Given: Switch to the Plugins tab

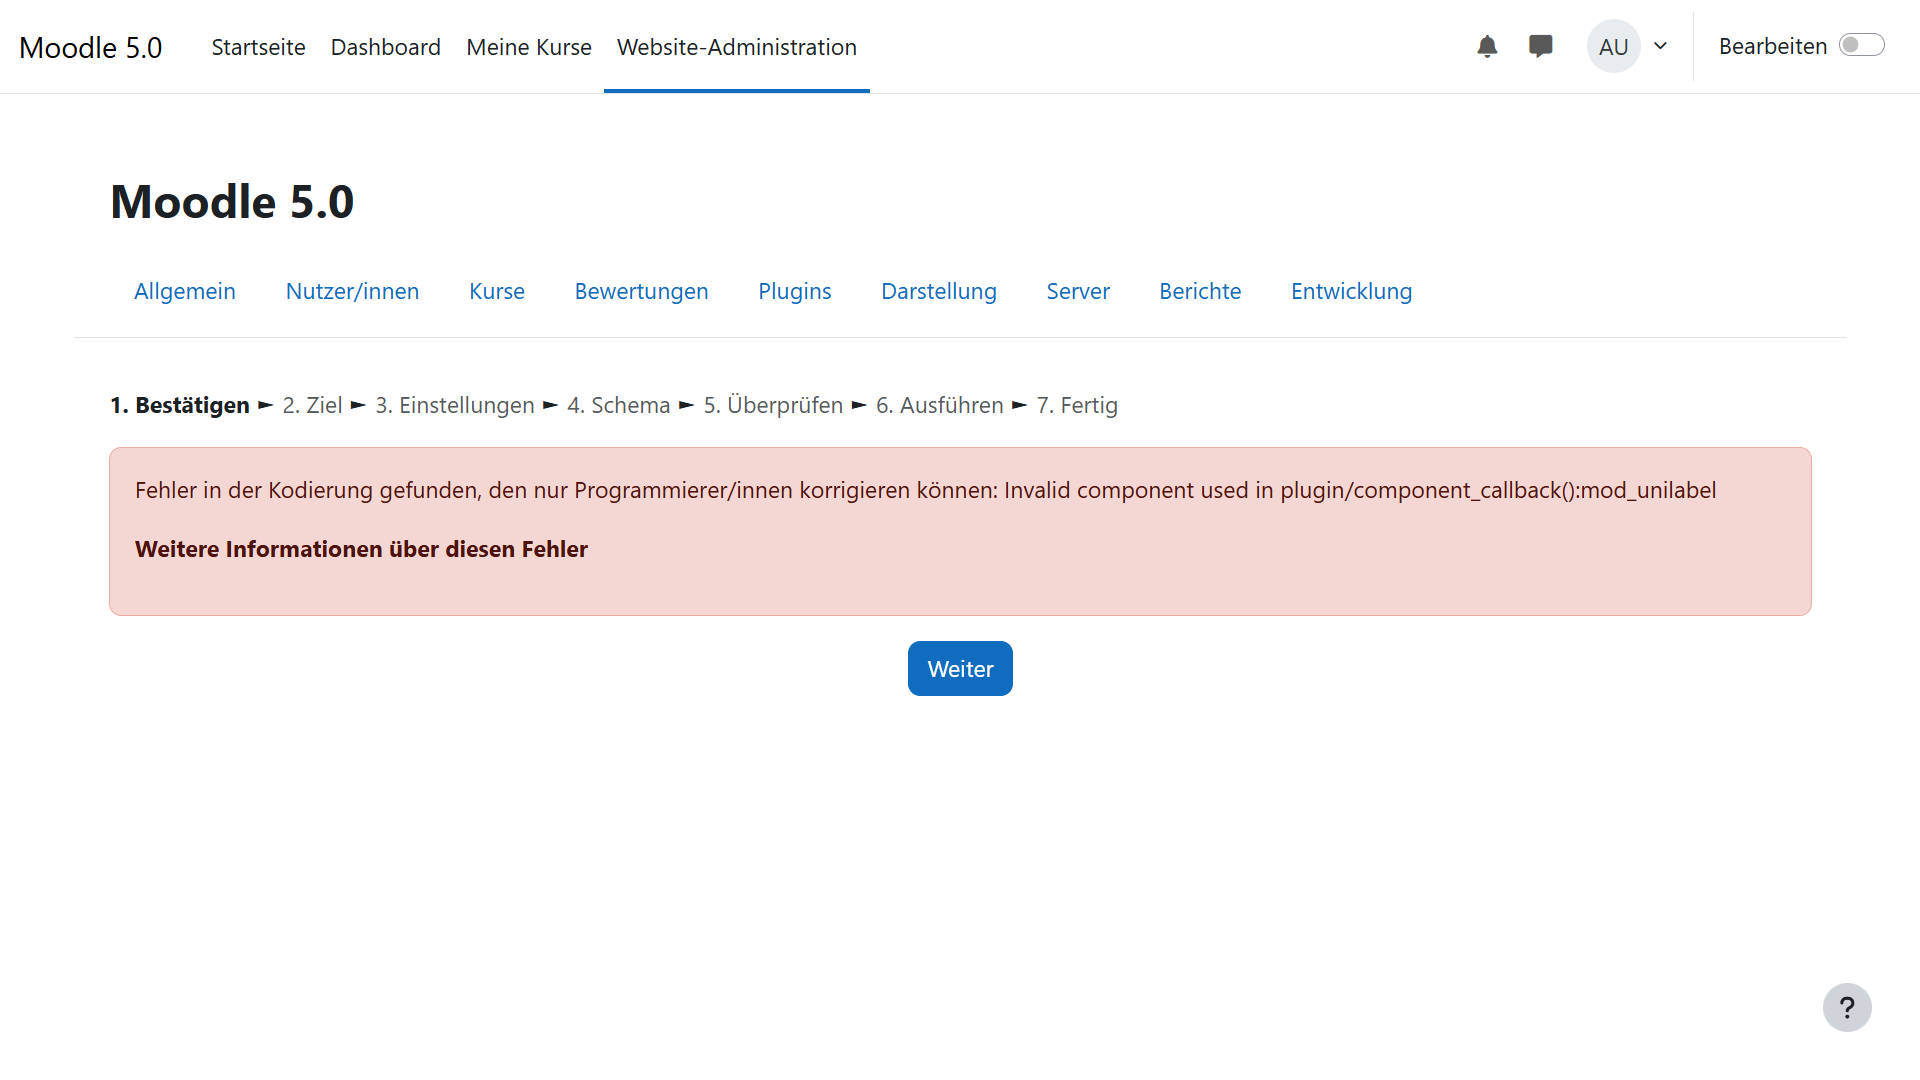Looking at the screenshot, I should coord(794,291).
